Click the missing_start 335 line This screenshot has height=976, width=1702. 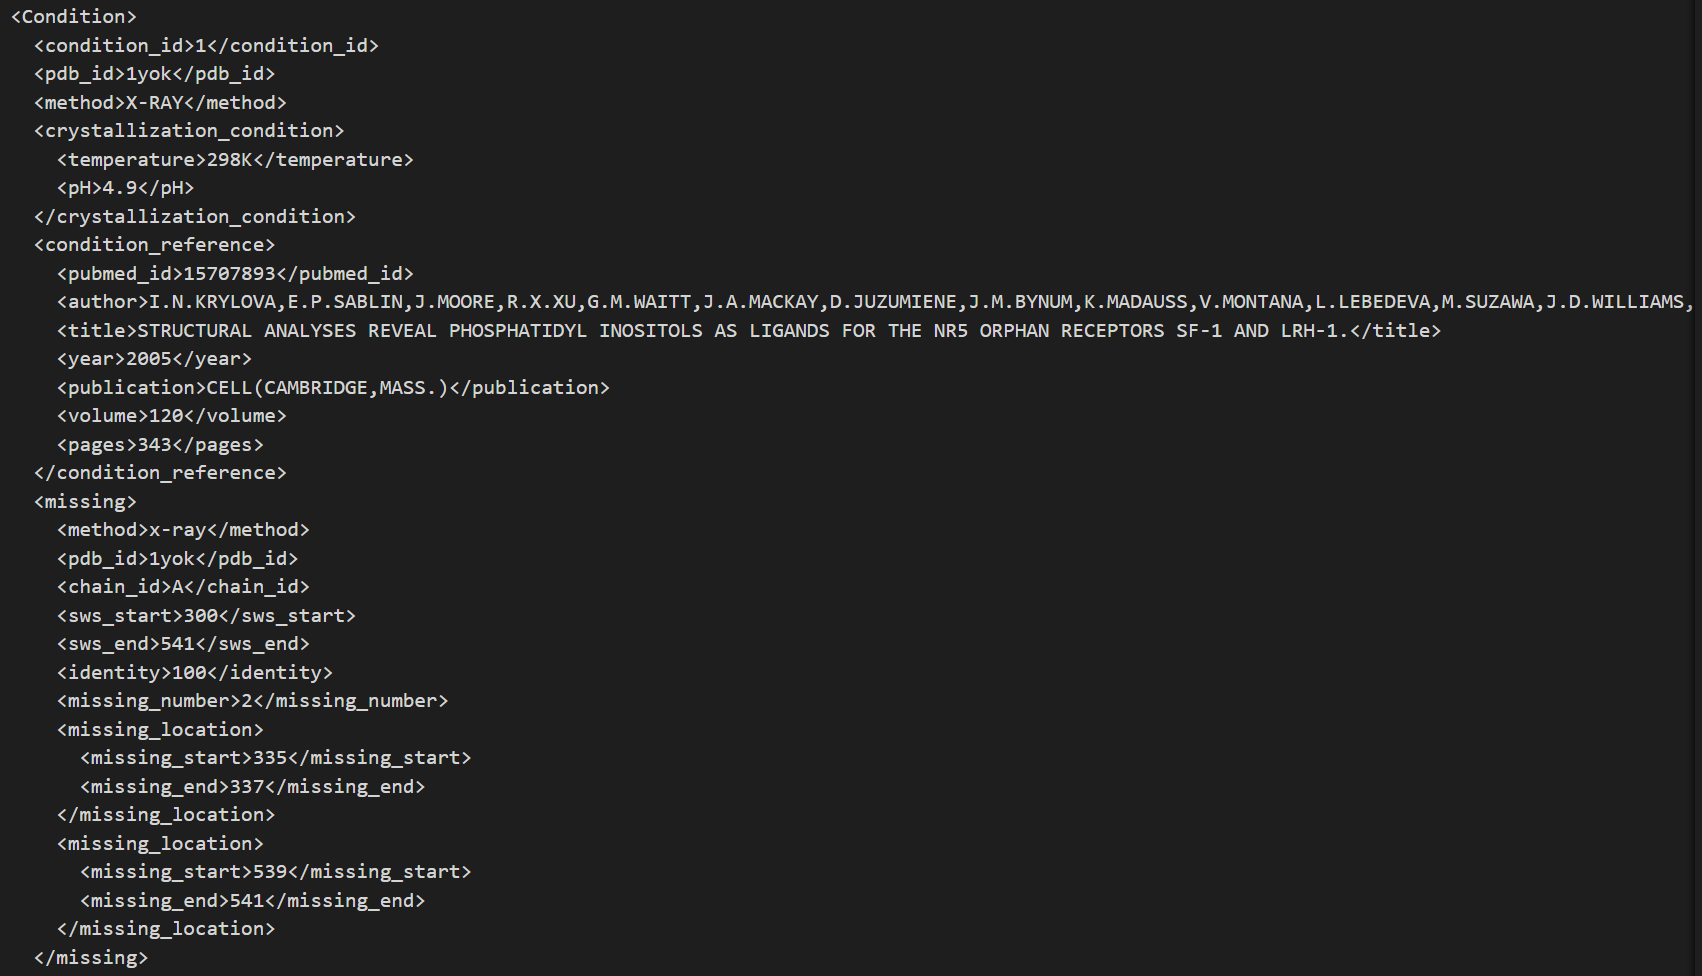point(275,758)
